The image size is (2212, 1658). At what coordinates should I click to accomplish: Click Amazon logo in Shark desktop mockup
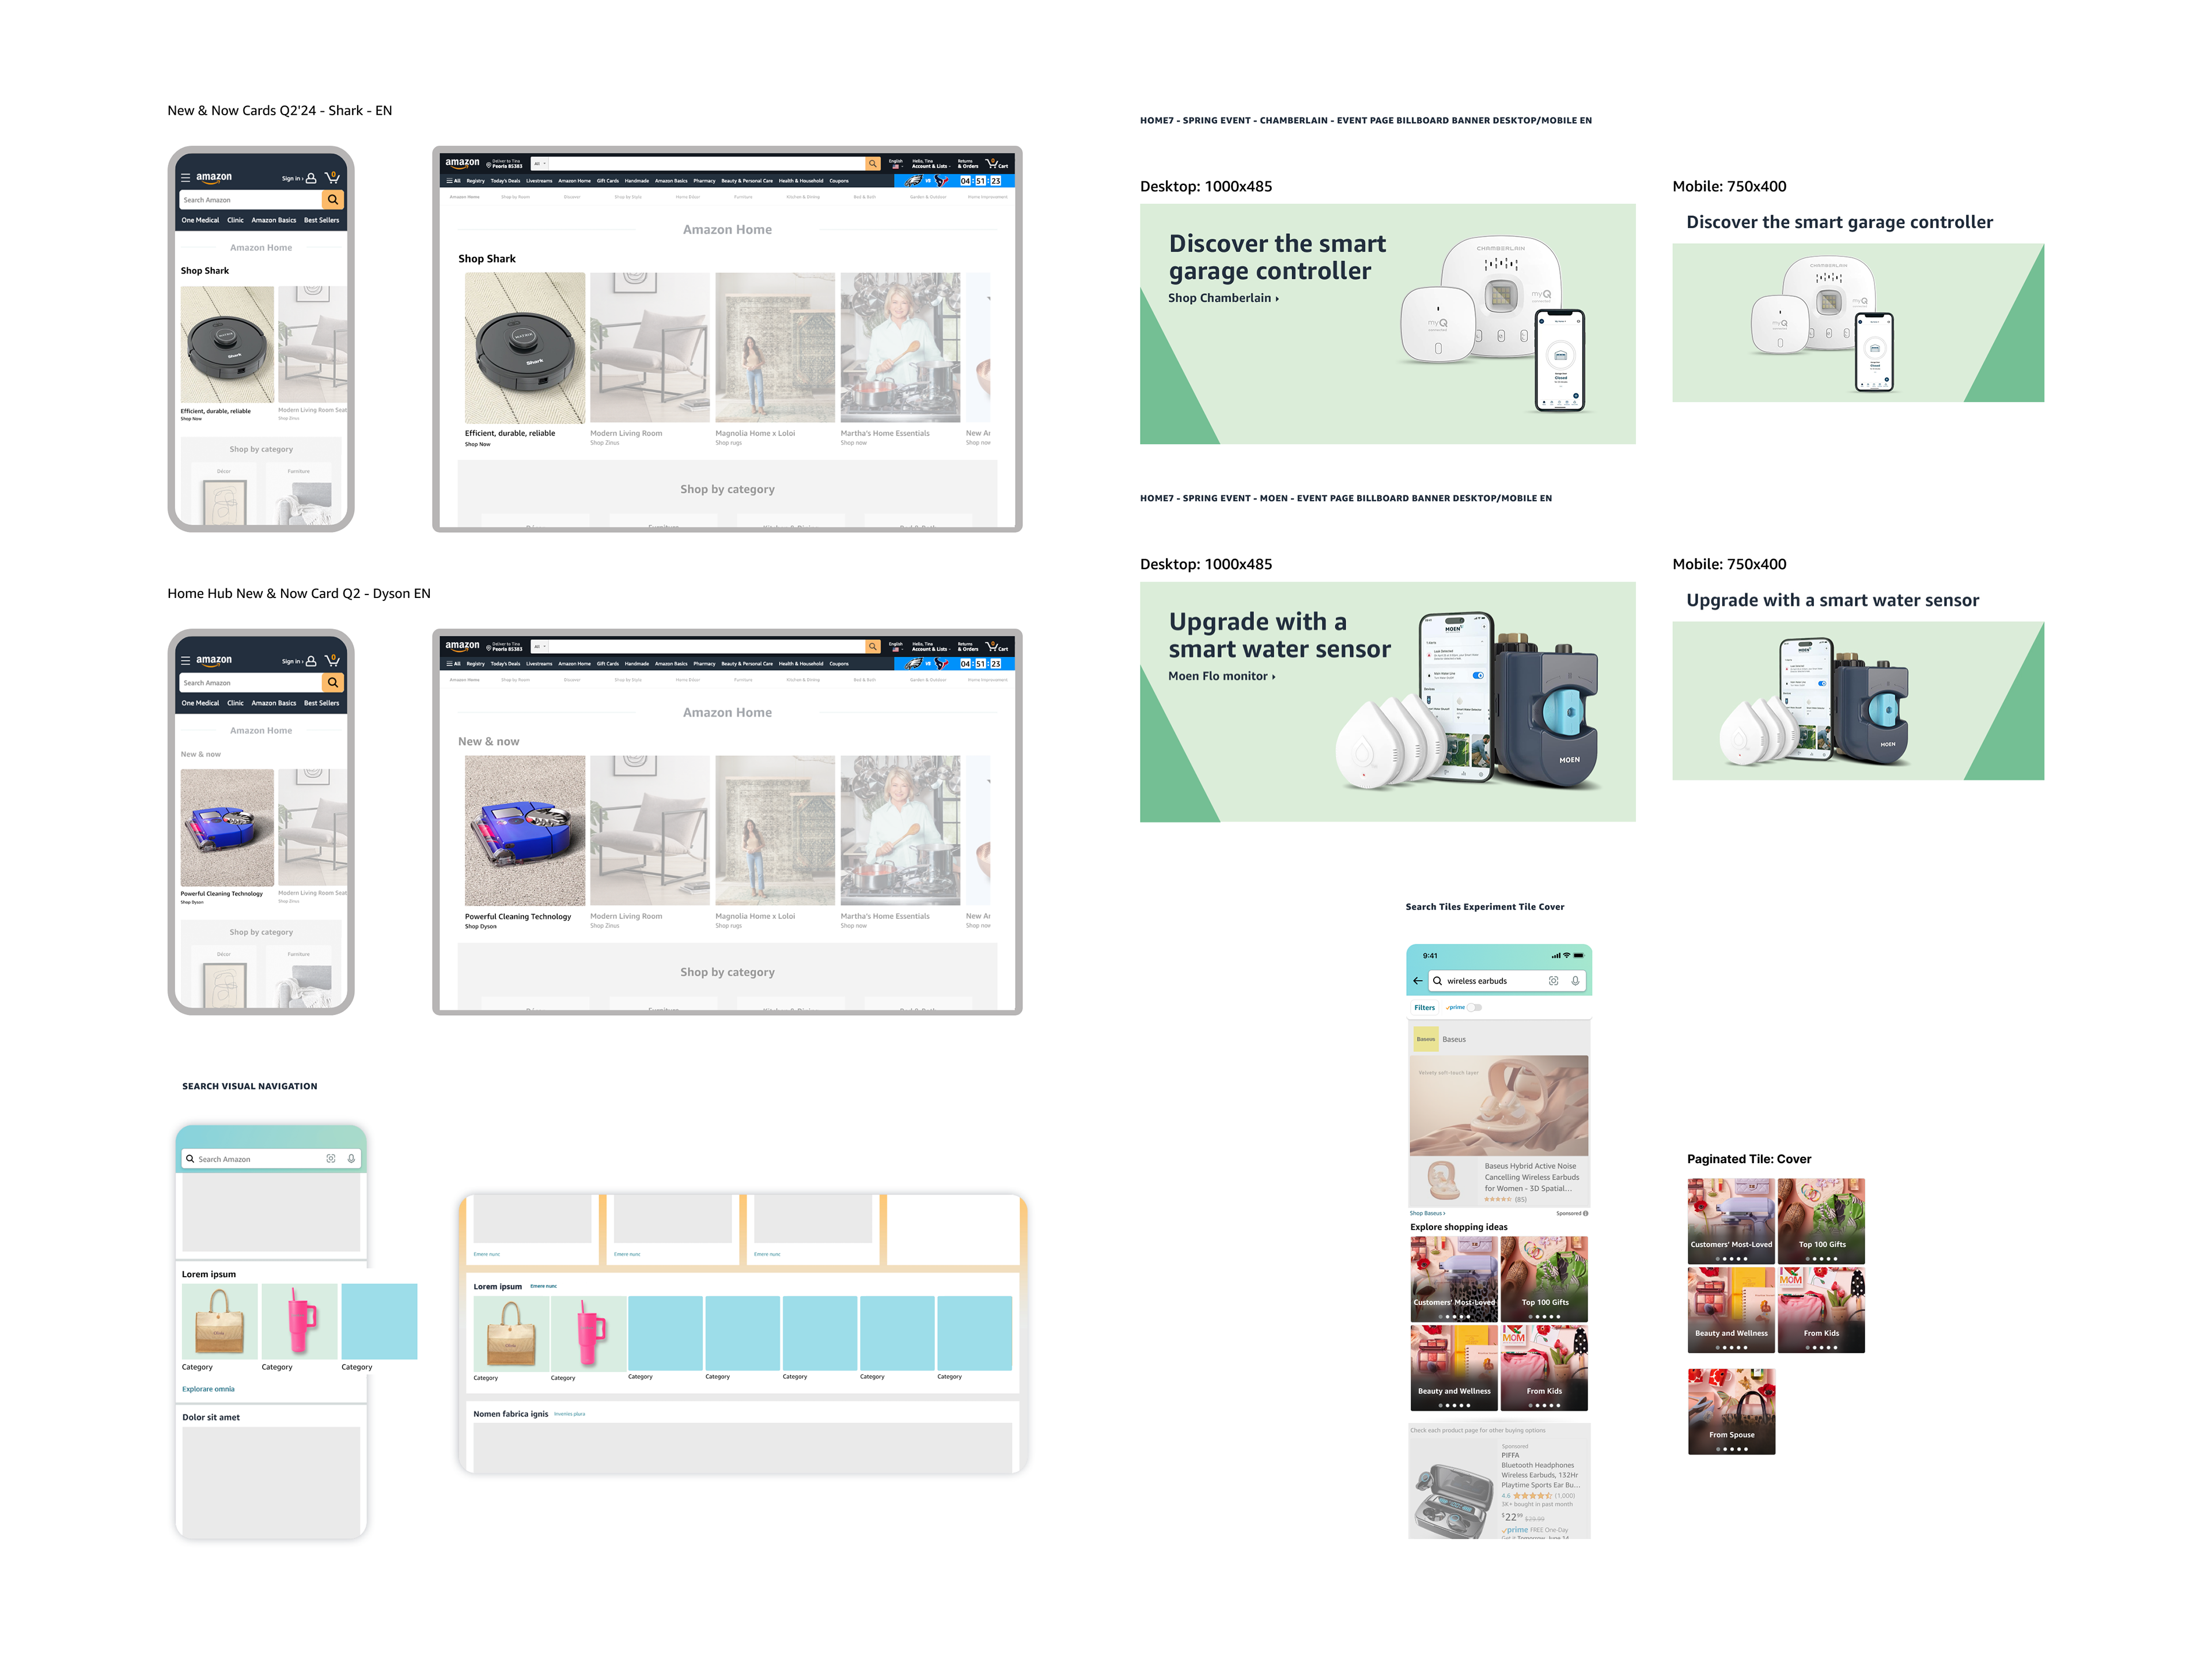pyautogui.click(x=462, y=163)
